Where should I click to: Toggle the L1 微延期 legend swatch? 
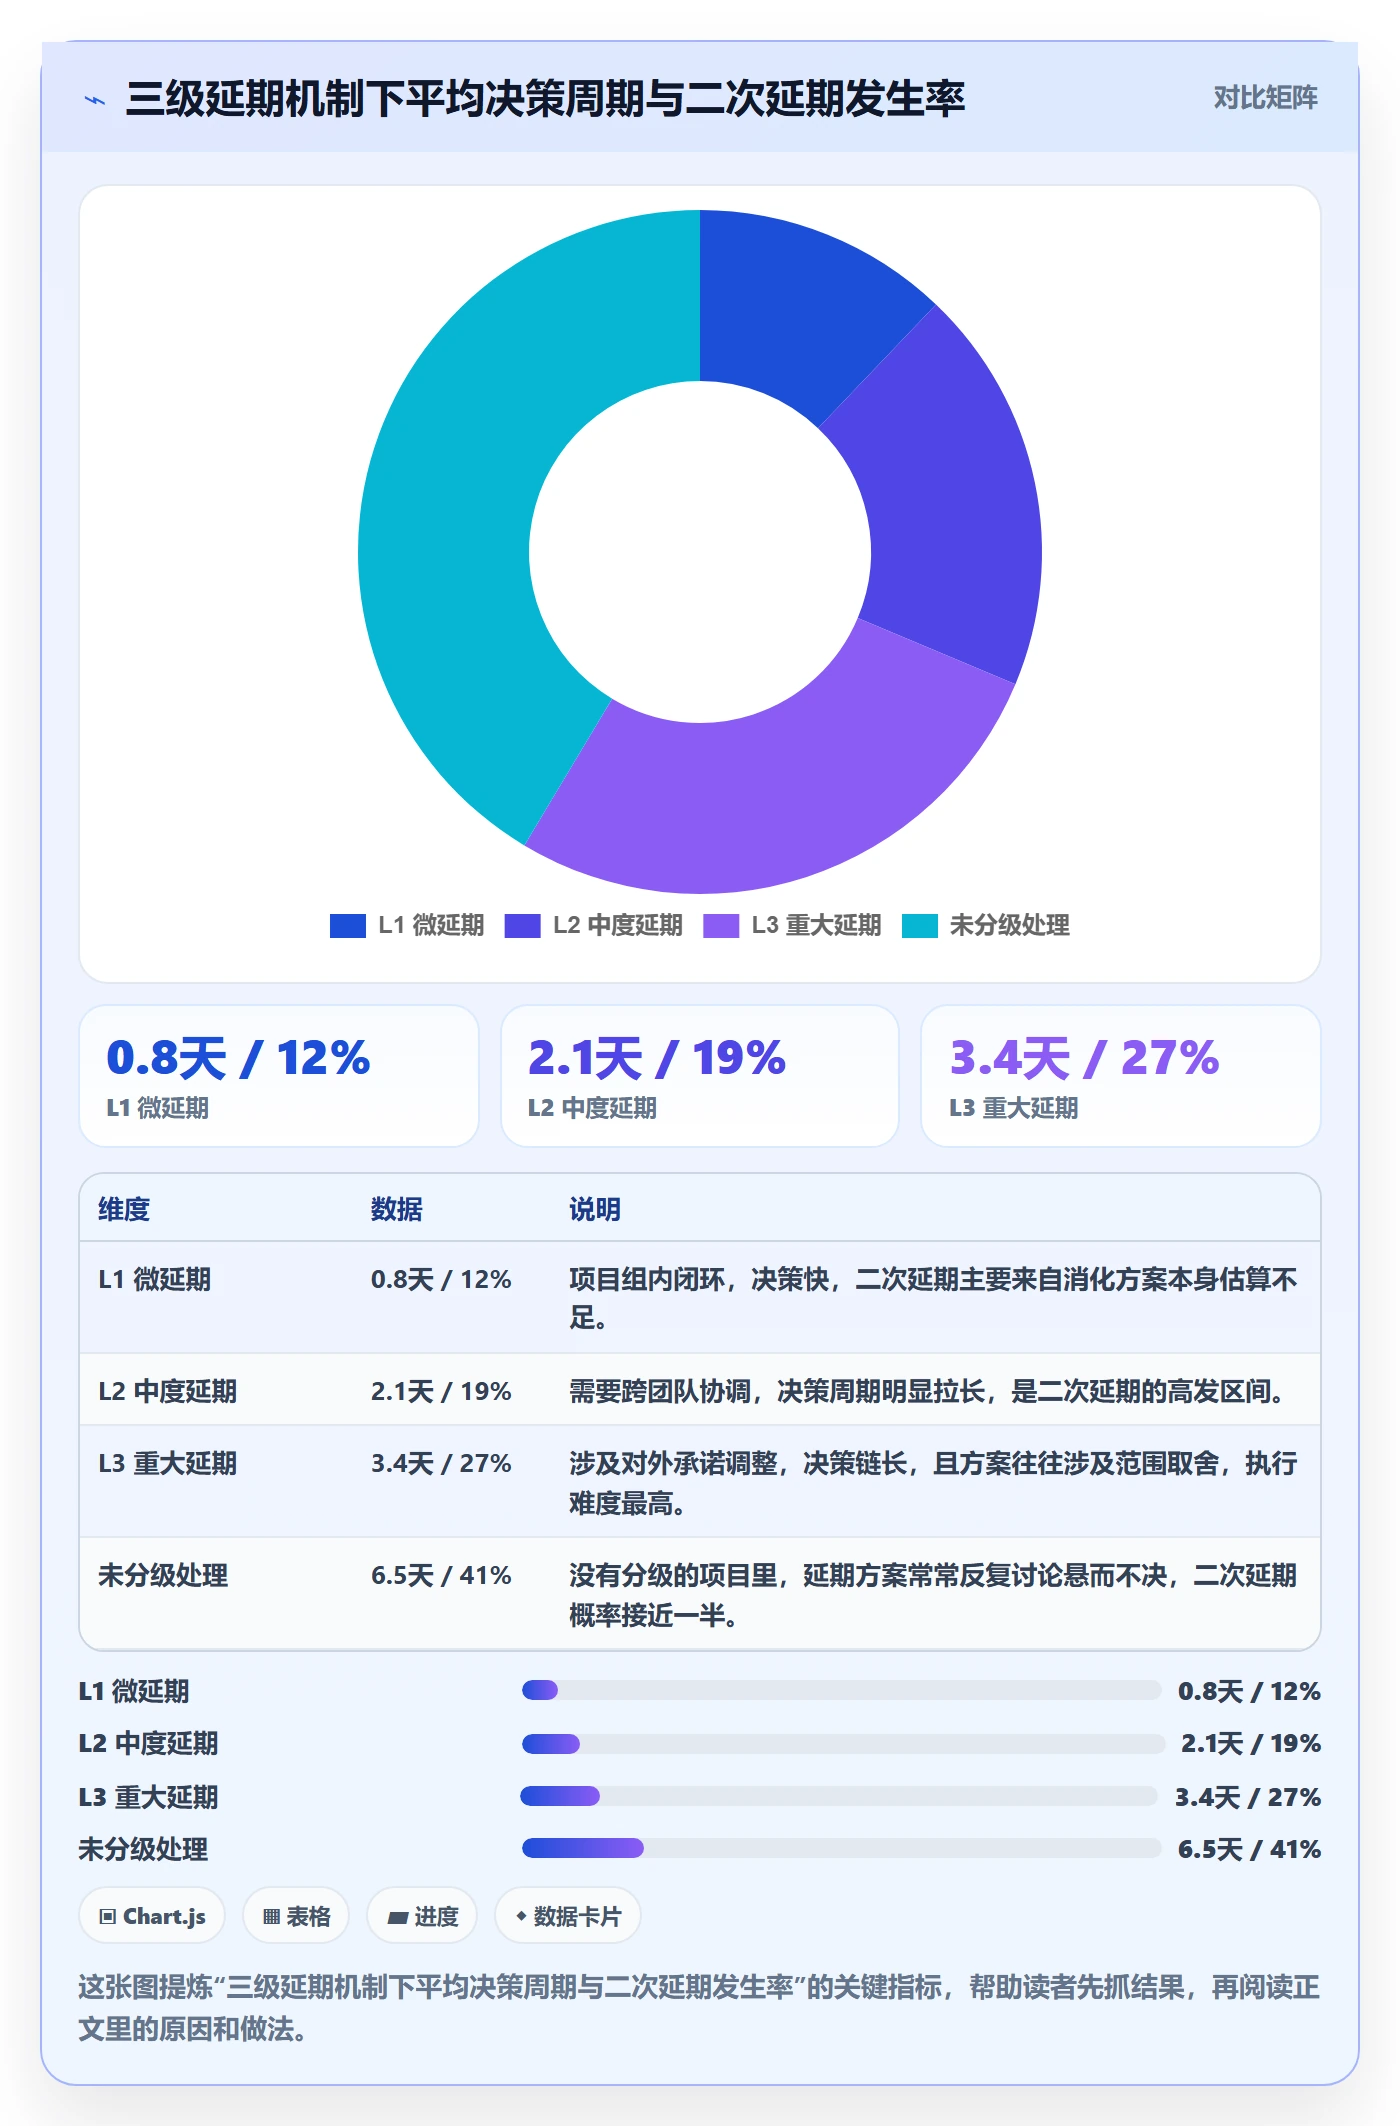[x=347, y=926]
